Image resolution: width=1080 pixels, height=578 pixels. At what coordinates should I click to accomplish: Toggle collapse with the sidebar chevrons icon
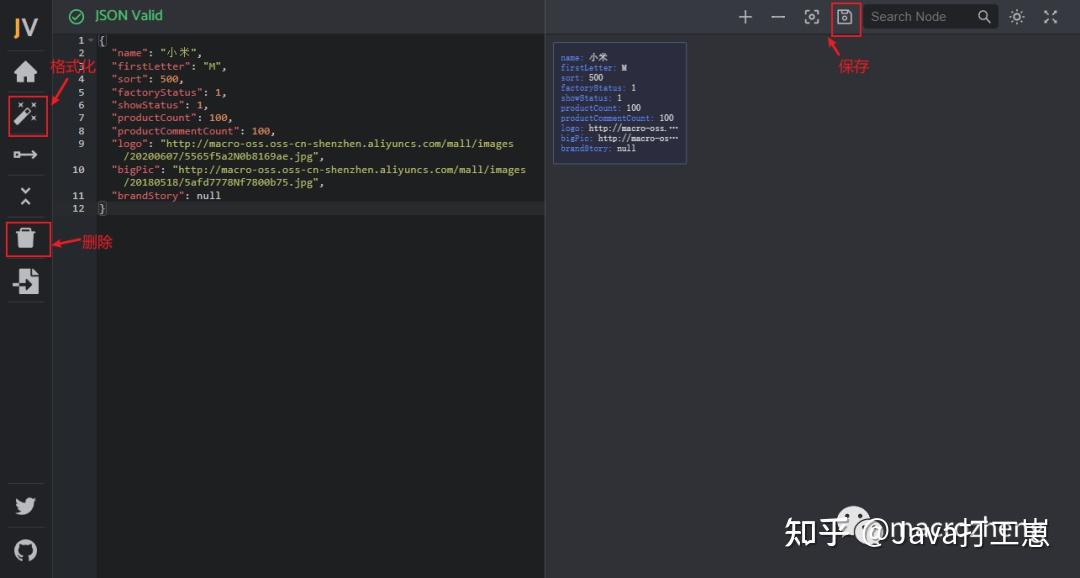pyautogui.click(x=27, y=195)
